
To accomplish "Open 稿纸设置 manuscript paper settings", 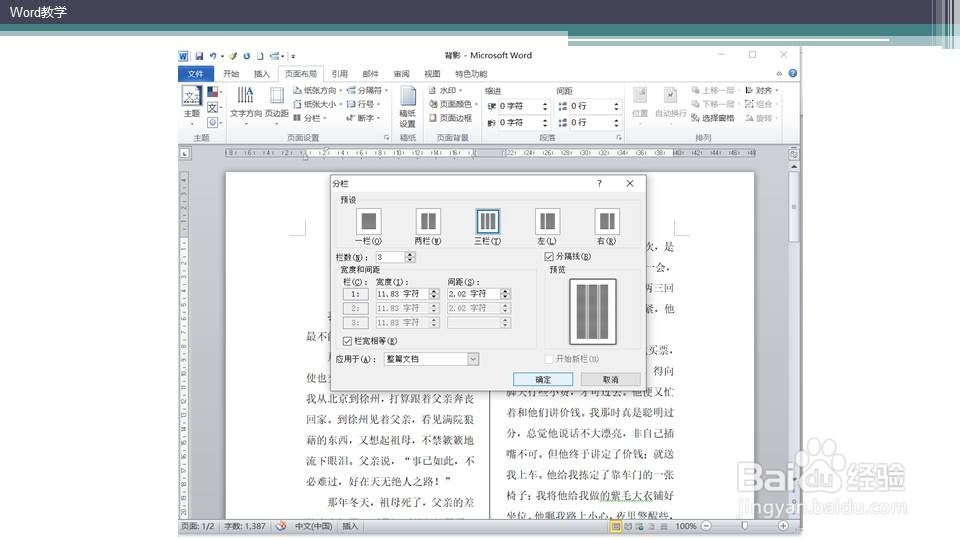I will click(408, 107).
